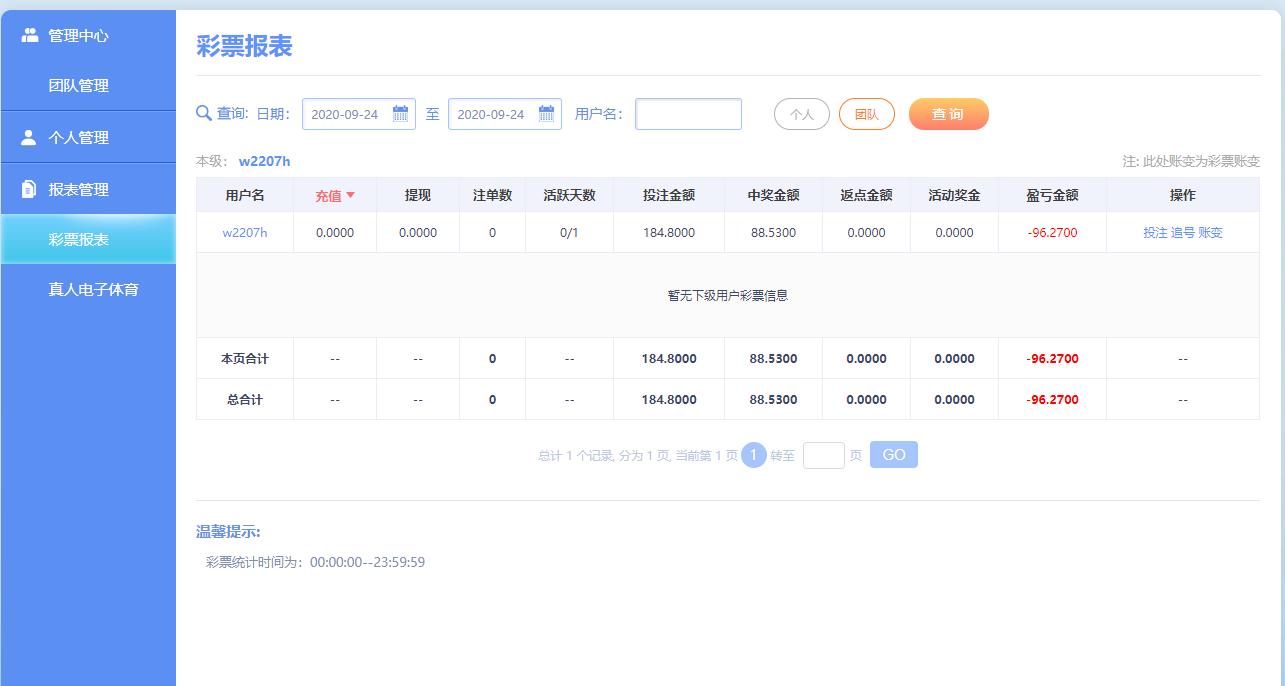Open the end date picker field

(492, 114)
